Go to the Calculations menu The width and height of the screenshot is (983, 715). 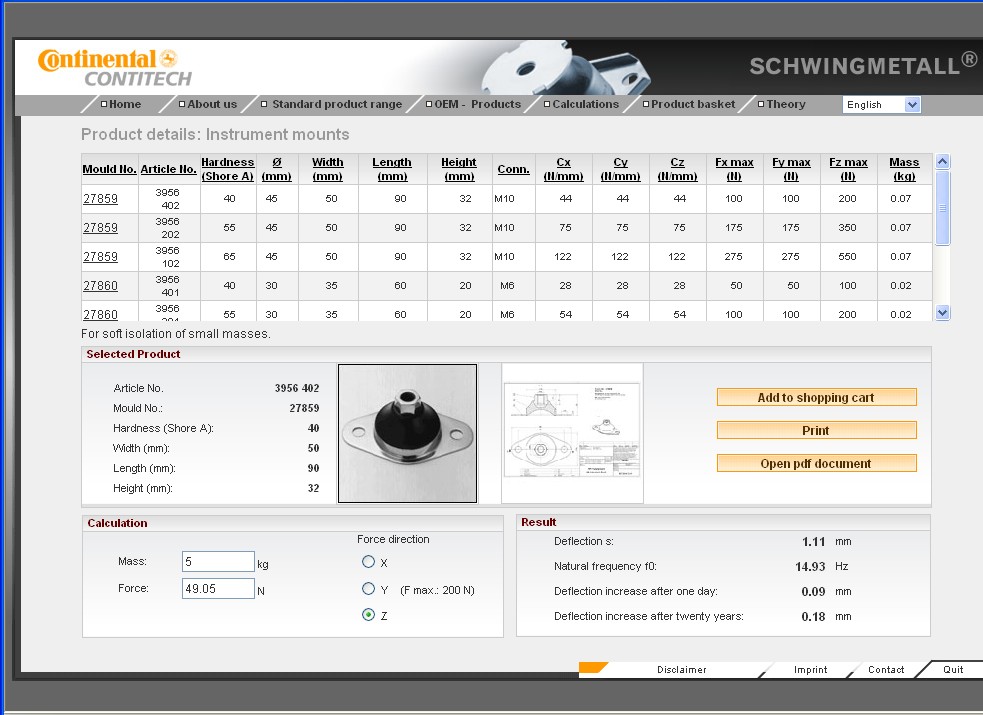click(x=585, y=104)
